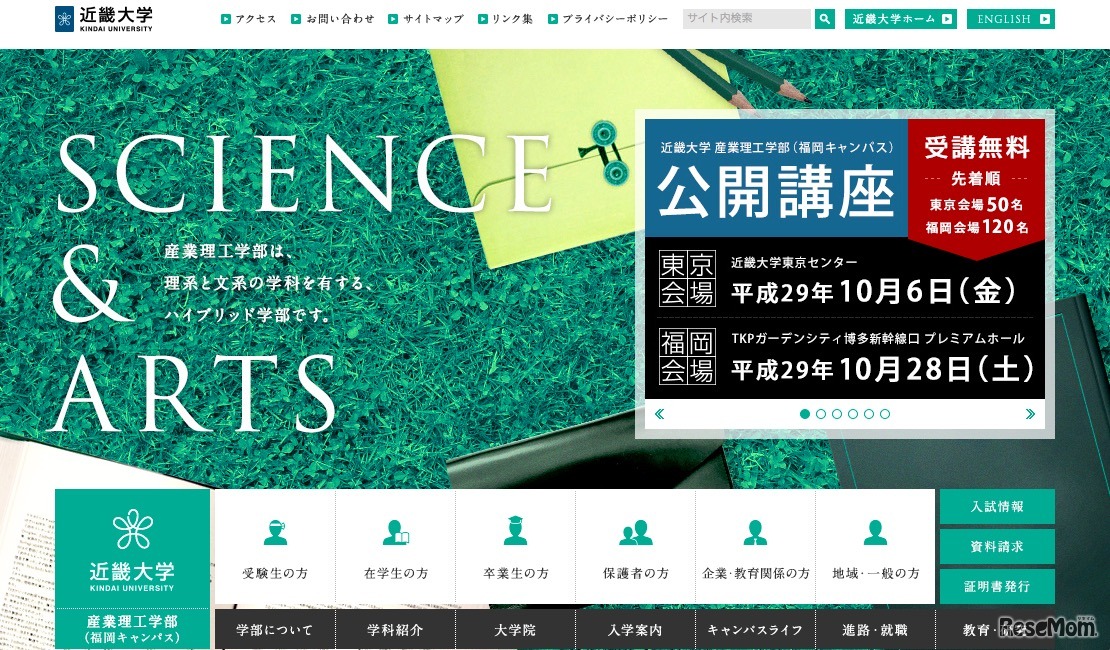Viewport: 1110px width, 650px height.
Task: Click the search magnifier icon
Action: [824, 19]
